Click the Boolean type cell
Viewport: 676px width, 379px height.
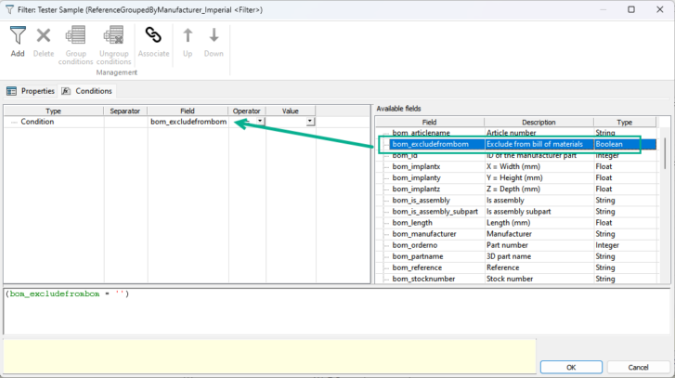pyautogui.click(x=625, y=144)
